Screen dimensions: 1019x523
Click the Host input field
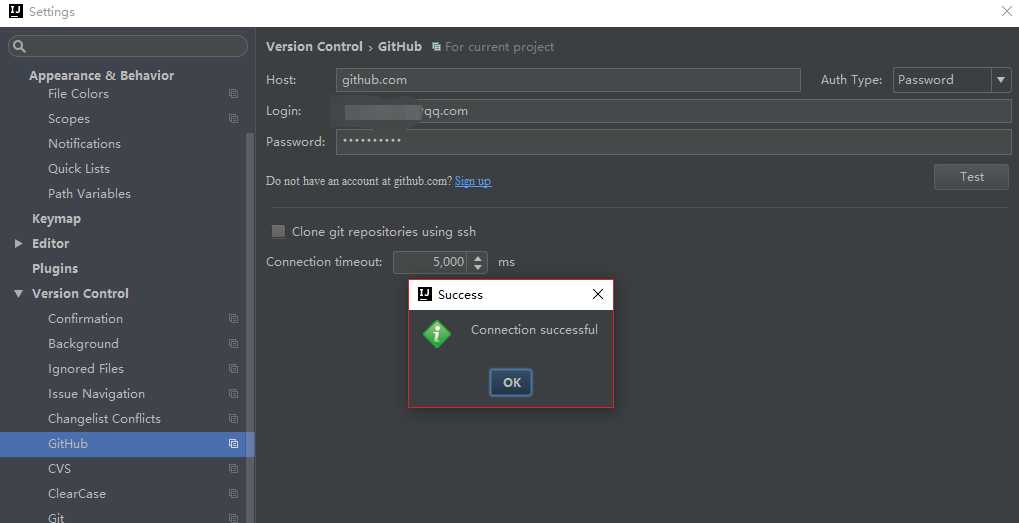coord(568,81)
